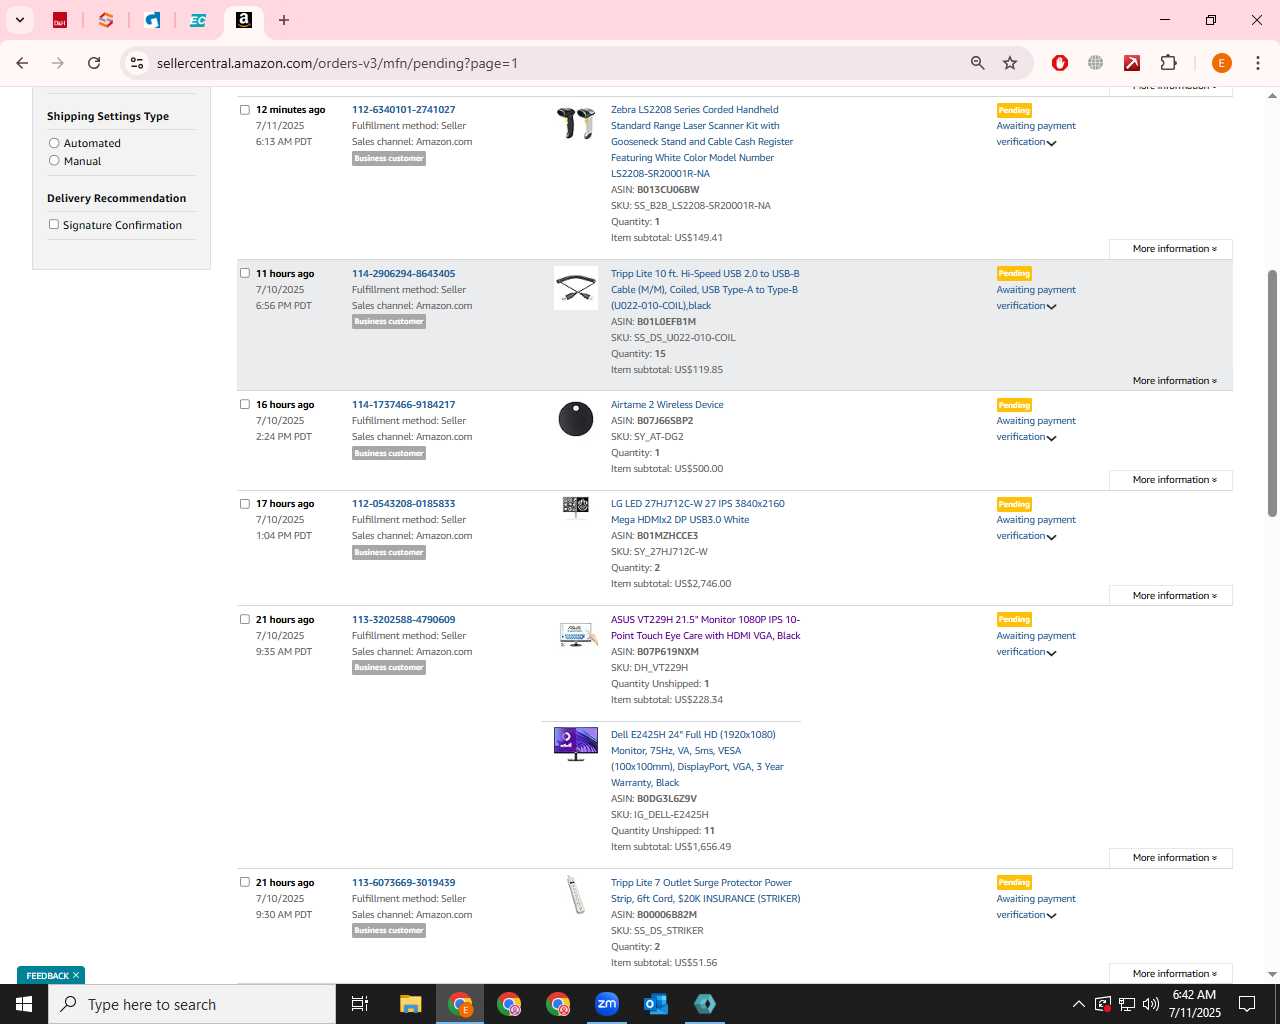Select order 113-6073669-3019439 checkbox

tap(244, 882)
